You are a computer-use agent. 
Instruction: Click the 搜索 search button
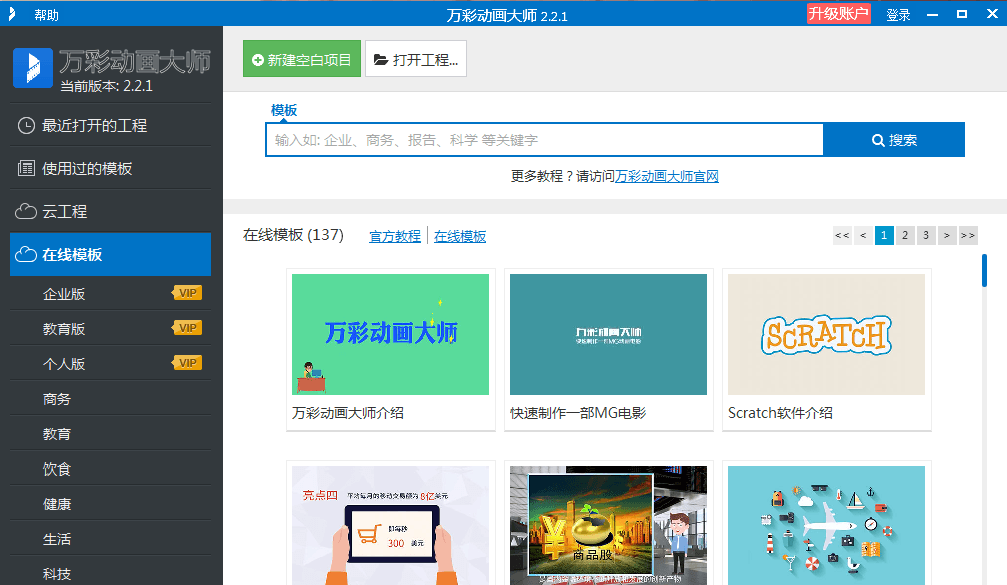click(x=894, y=139)
